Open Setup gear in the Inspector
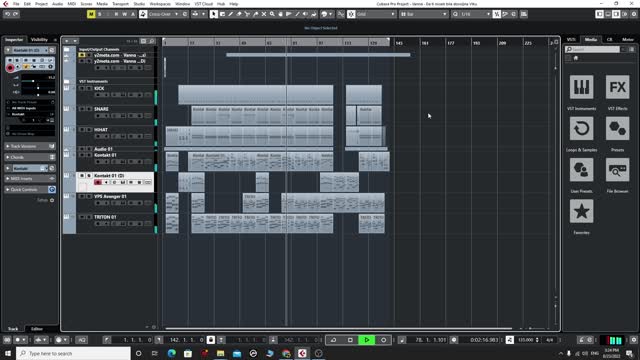640x360 pixels. 52,200
